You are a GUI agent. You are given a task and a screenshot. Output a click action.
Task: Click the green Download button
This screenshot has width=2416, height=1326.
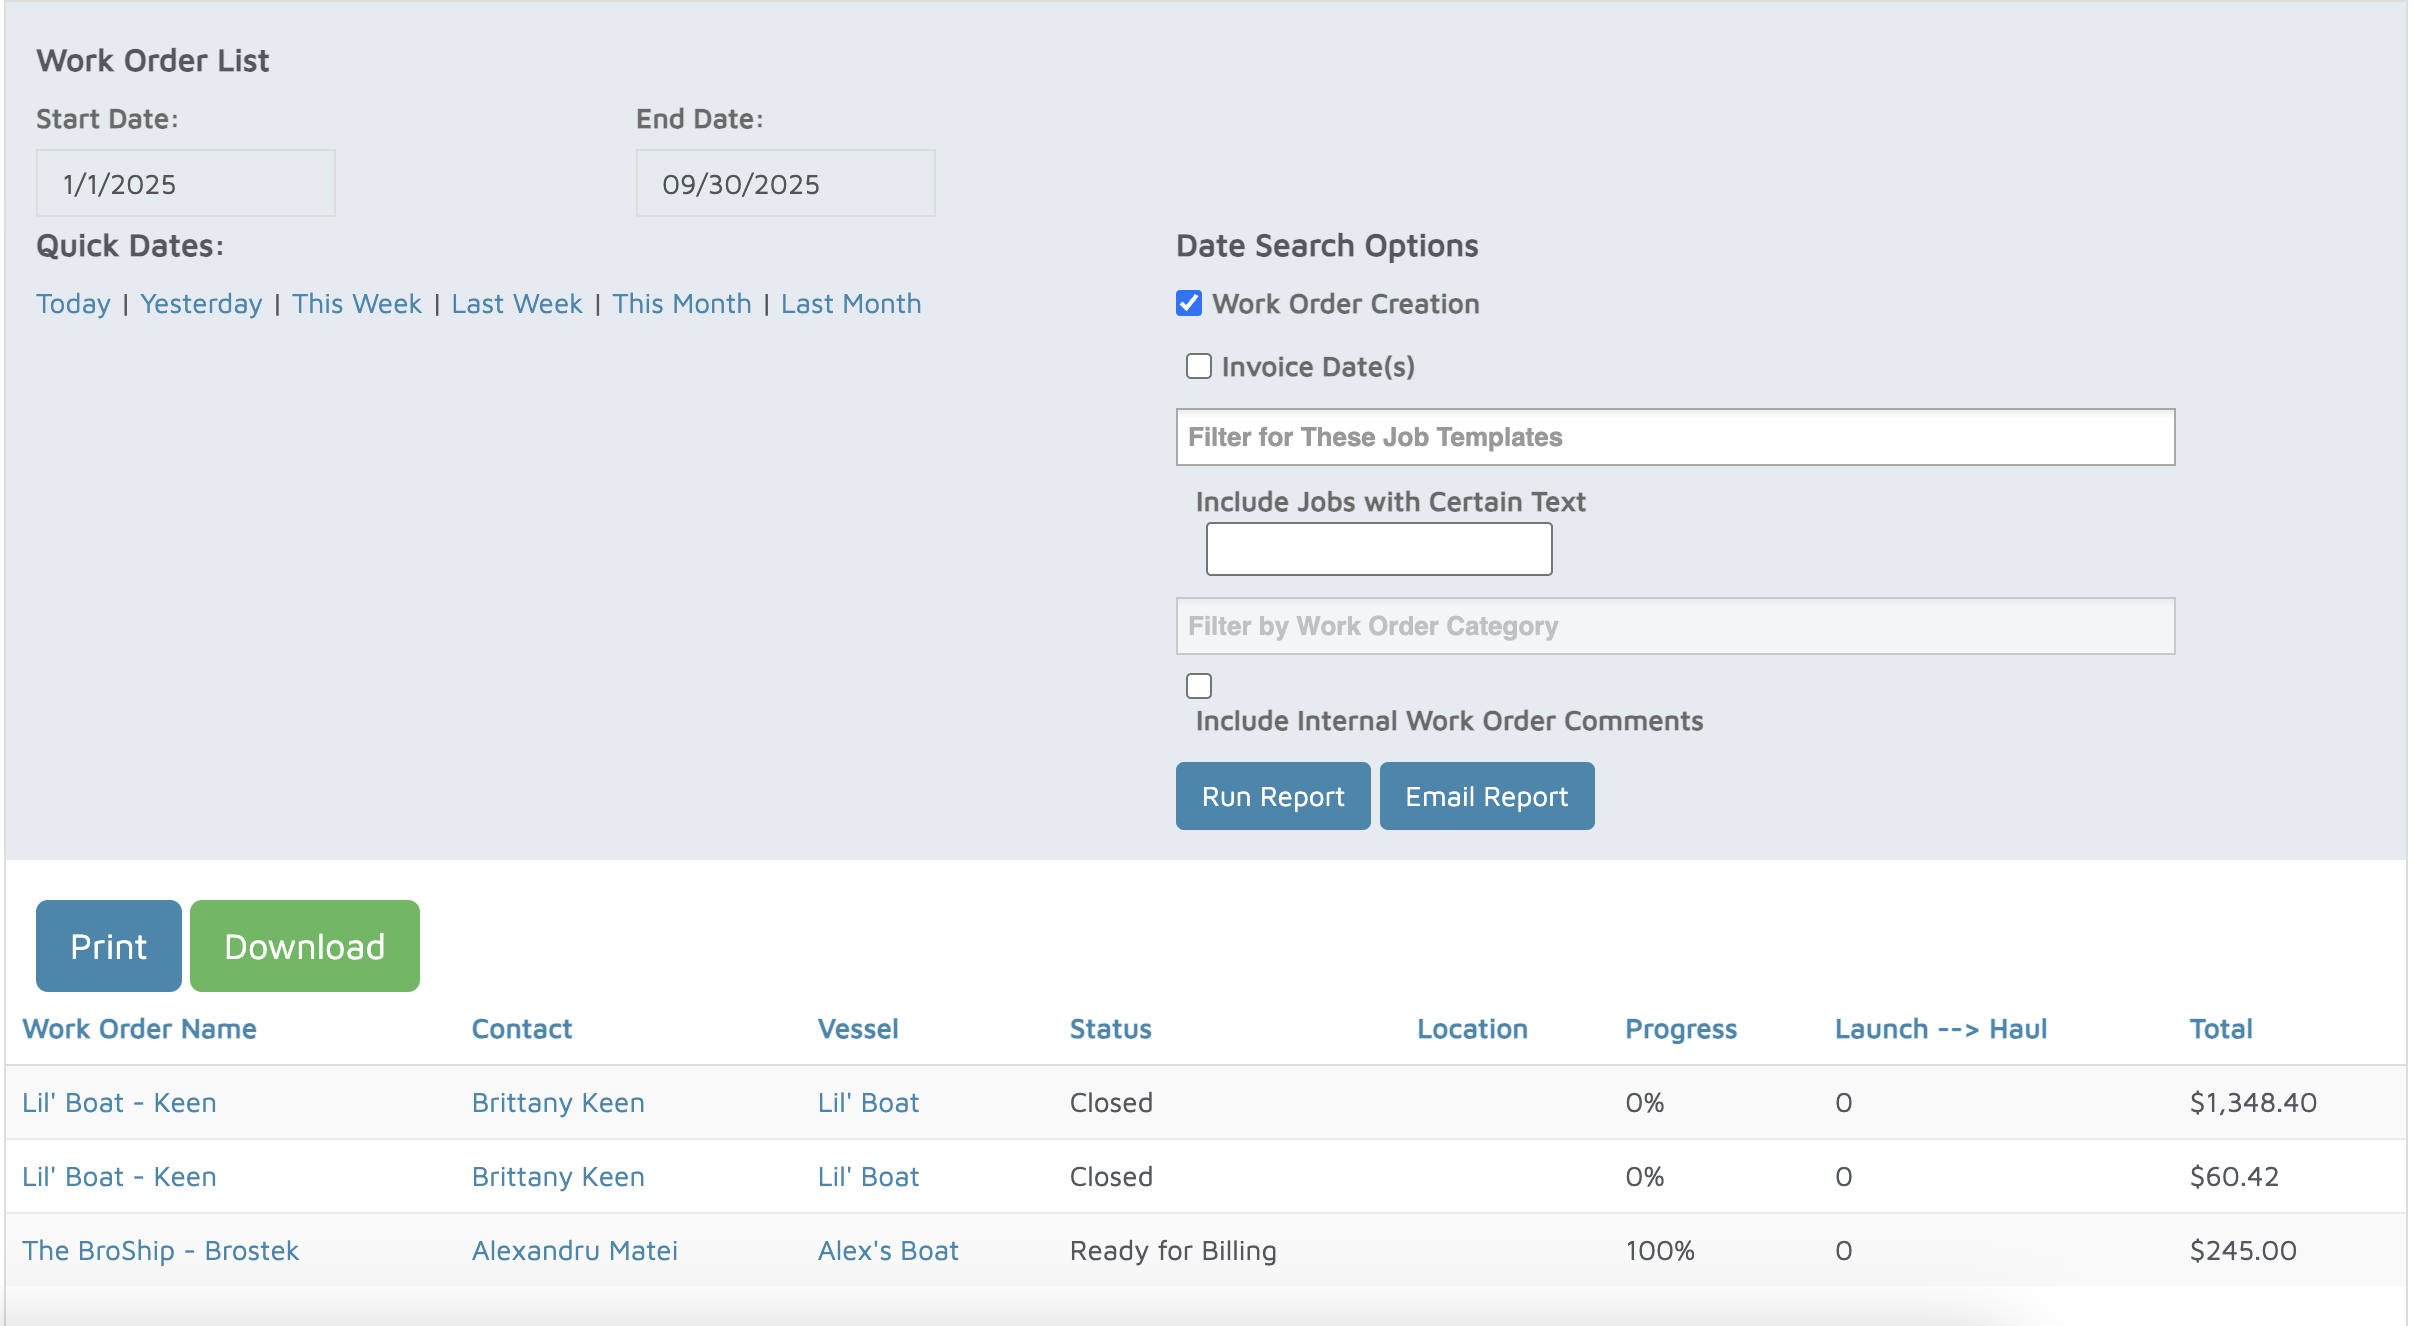[304, 946]
